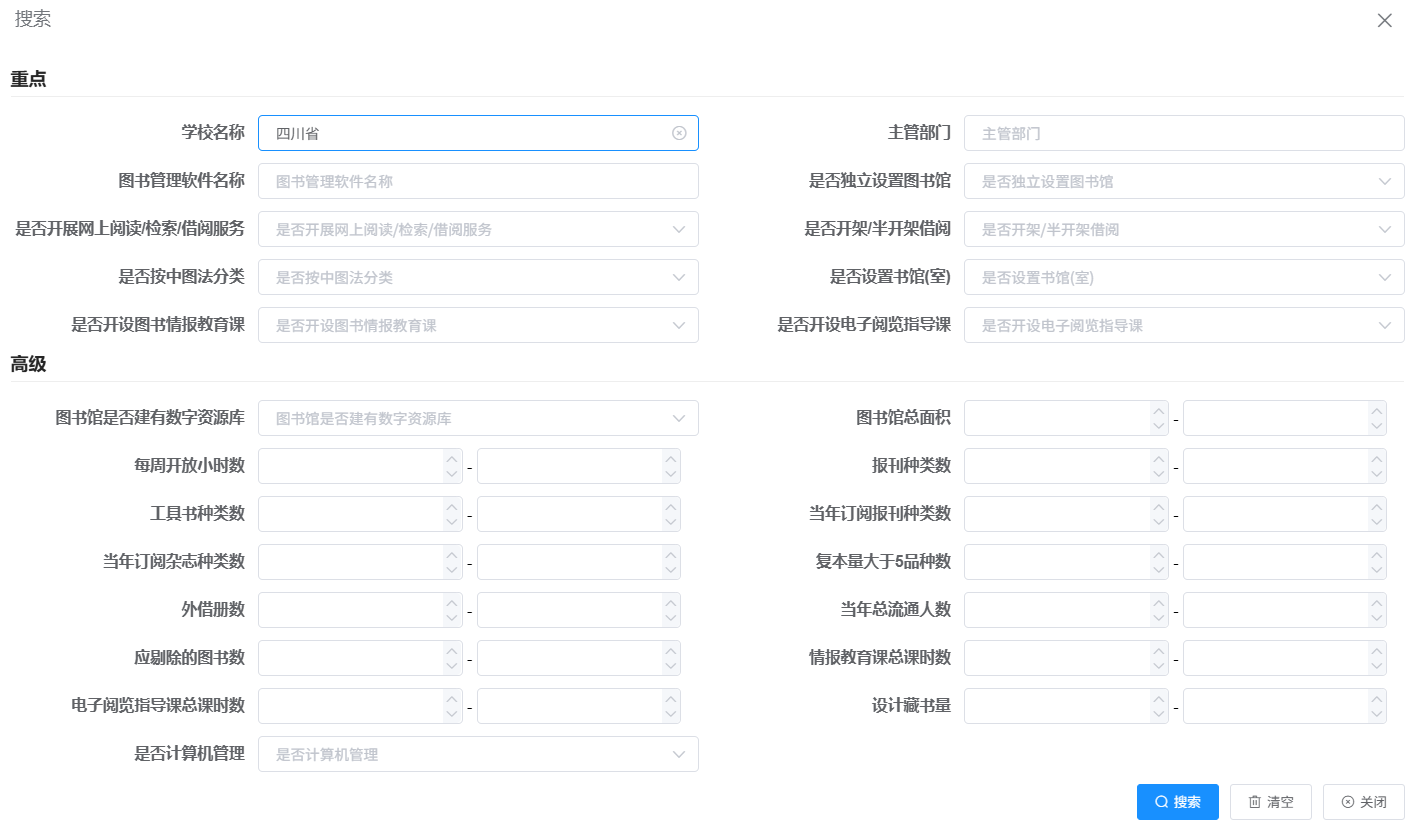Click the blue 搜索 button
This screenshot has height=828, width=1415.
[1177, 802]
